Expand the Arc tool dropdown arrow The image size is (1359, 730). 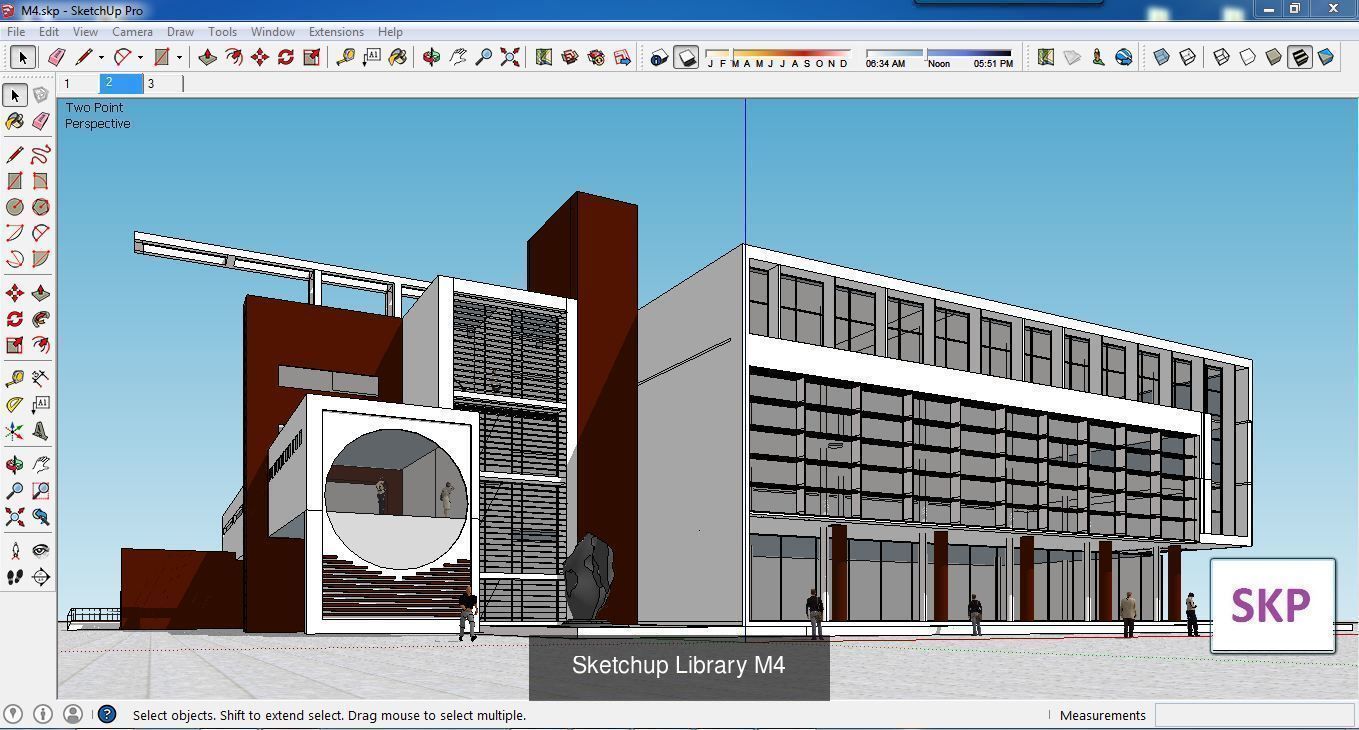[140, 57]
